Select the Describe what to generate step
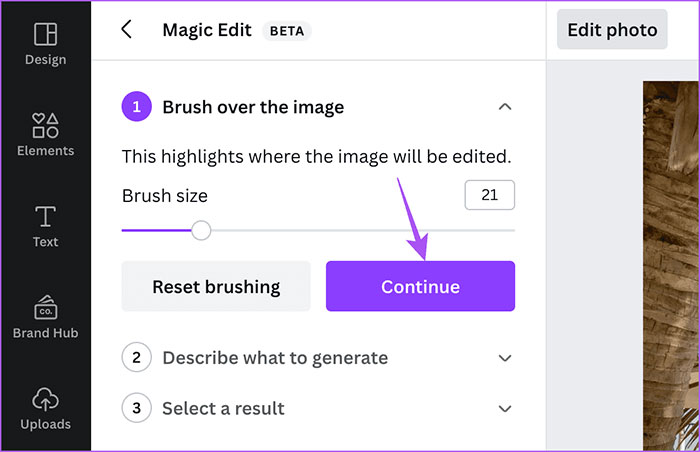The image size is (700, 452). (x=275, y=357)
